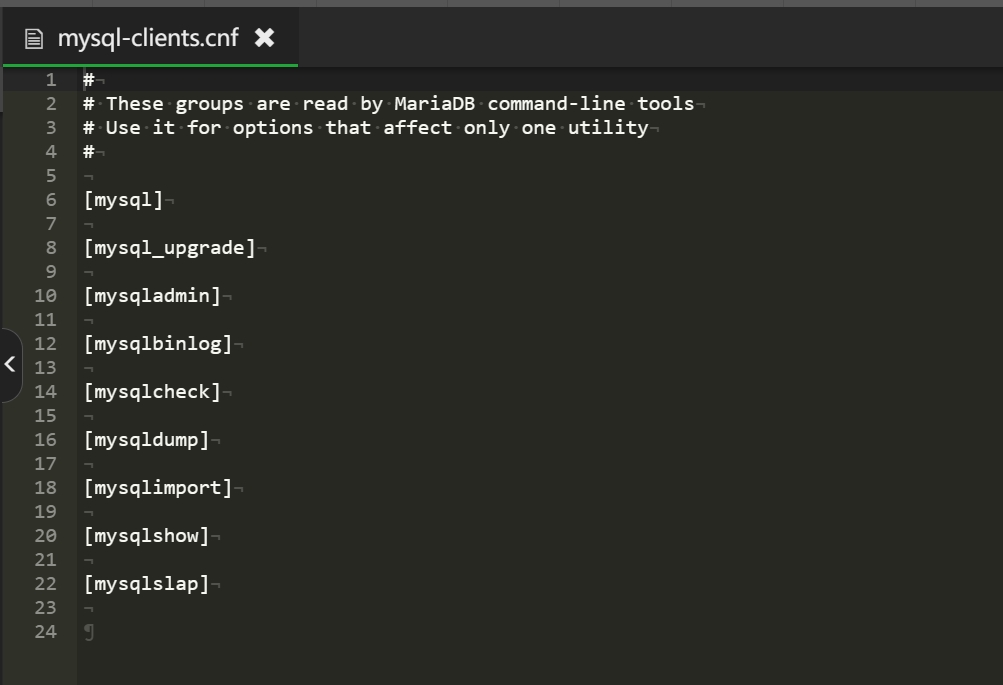This screenshot has height=685, width=1003.
Task: Click the [mysqlbinlog] section text
Action: coord(158,343)
